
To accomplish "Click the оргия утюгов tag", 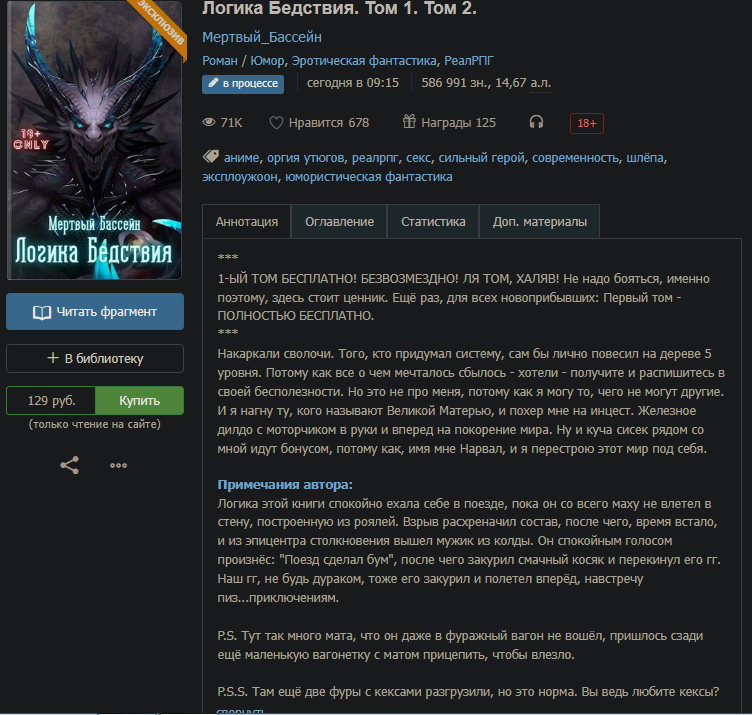I will click(306, 158).
